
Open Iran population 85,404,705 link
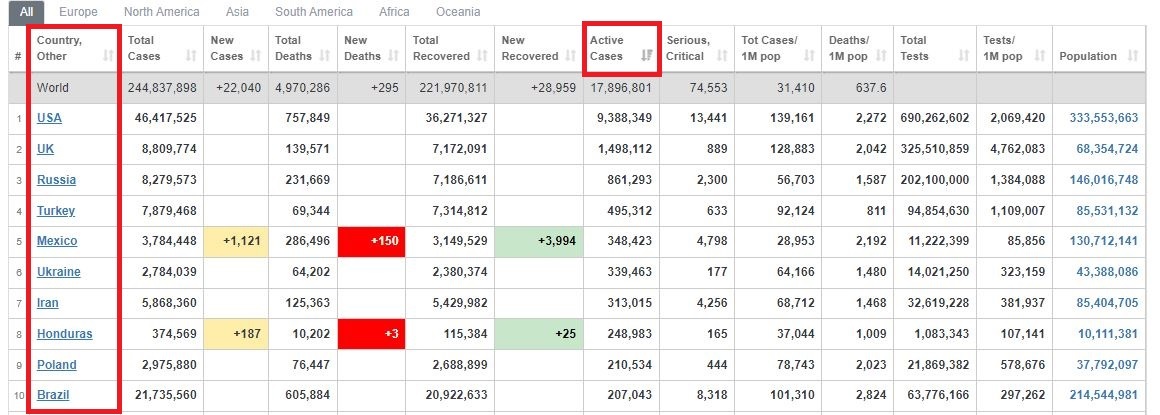[1107, 303]
